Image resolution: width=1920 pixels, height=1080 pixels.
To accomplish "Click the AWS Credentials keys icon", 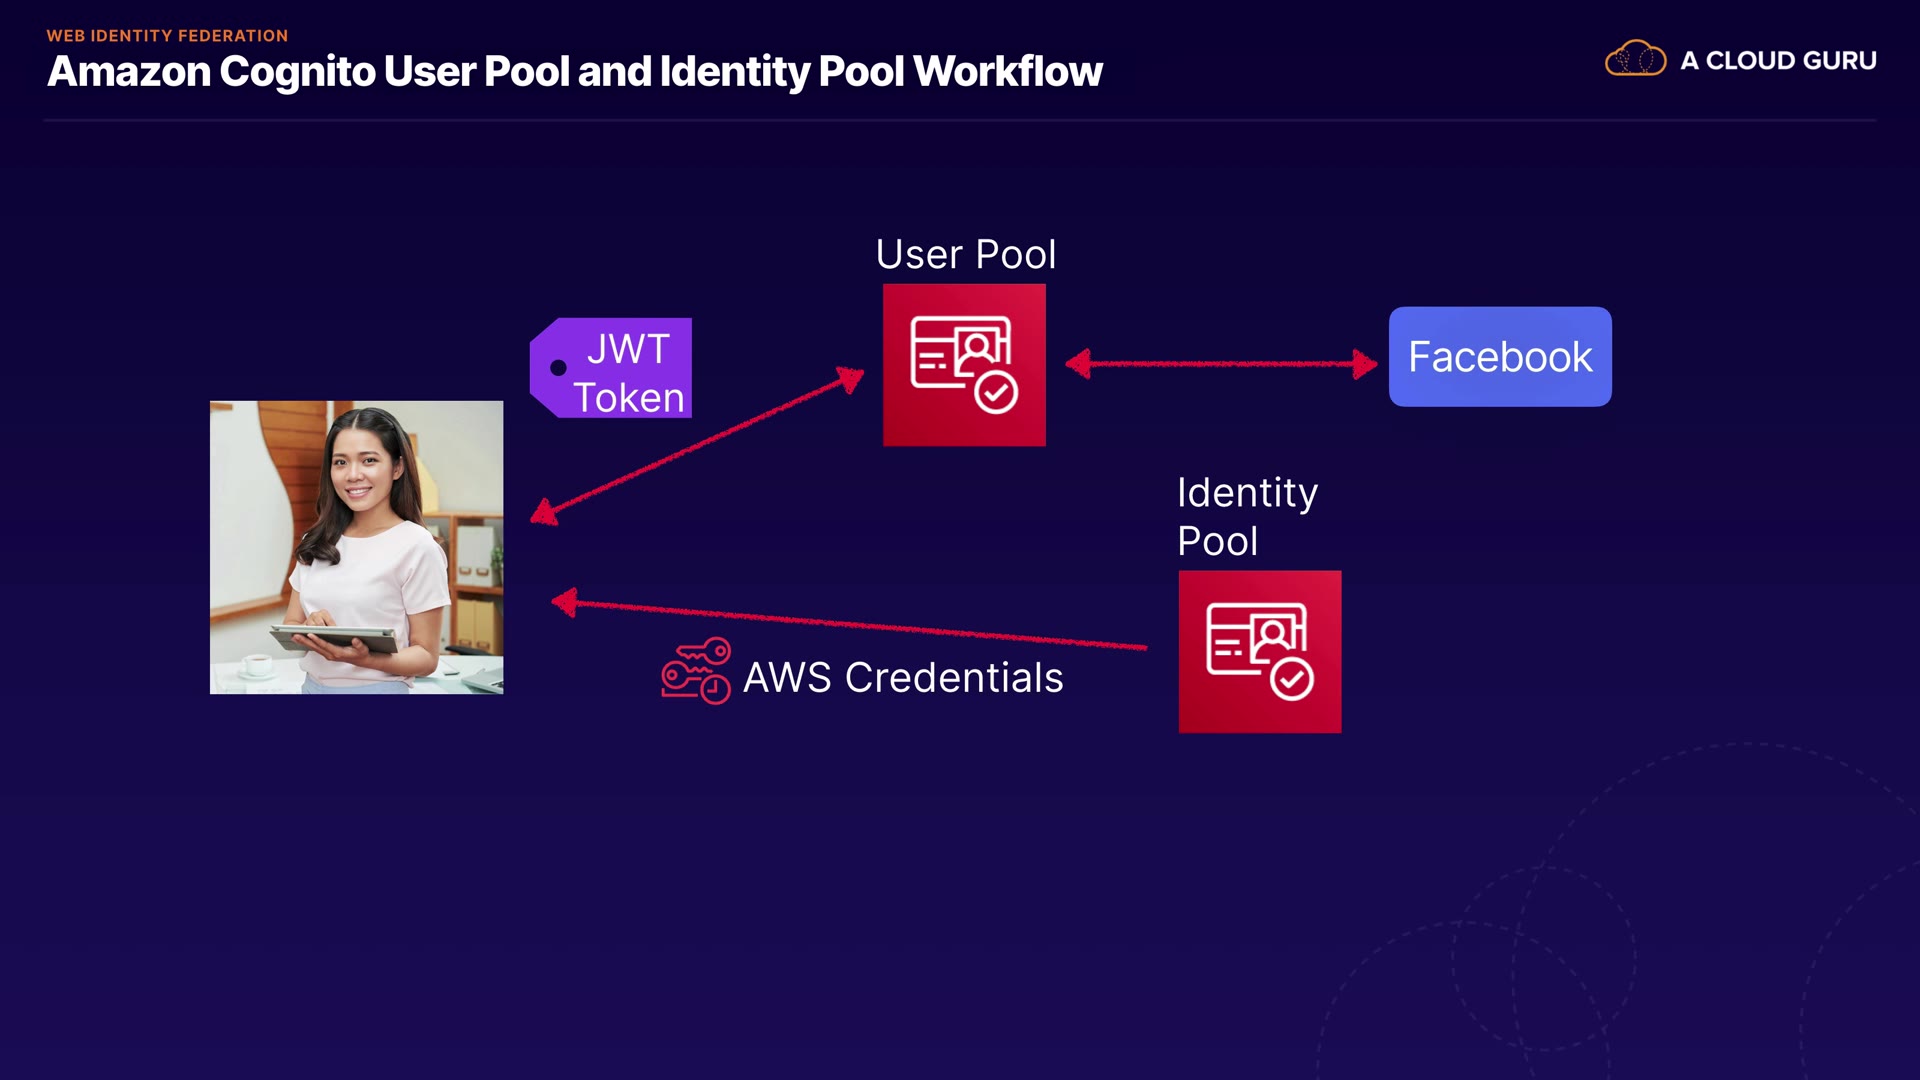I will pyautogui.click(x=696, y=671).
